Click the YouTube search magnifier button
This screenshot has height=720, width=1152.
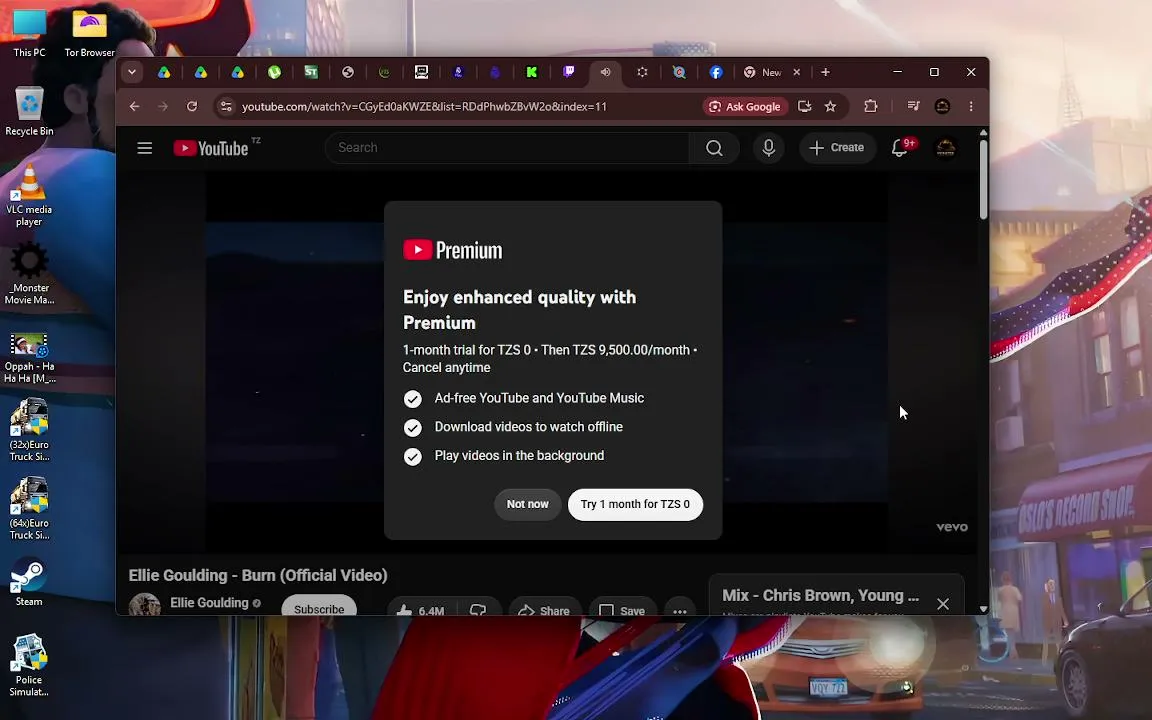pos(714,148)
